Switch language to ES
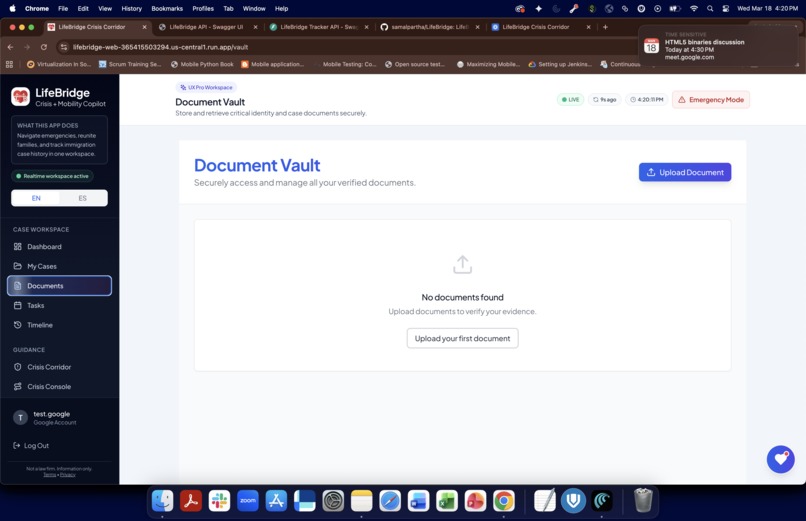The height and width of the screenshot is (521, 806). pos(83,198)
